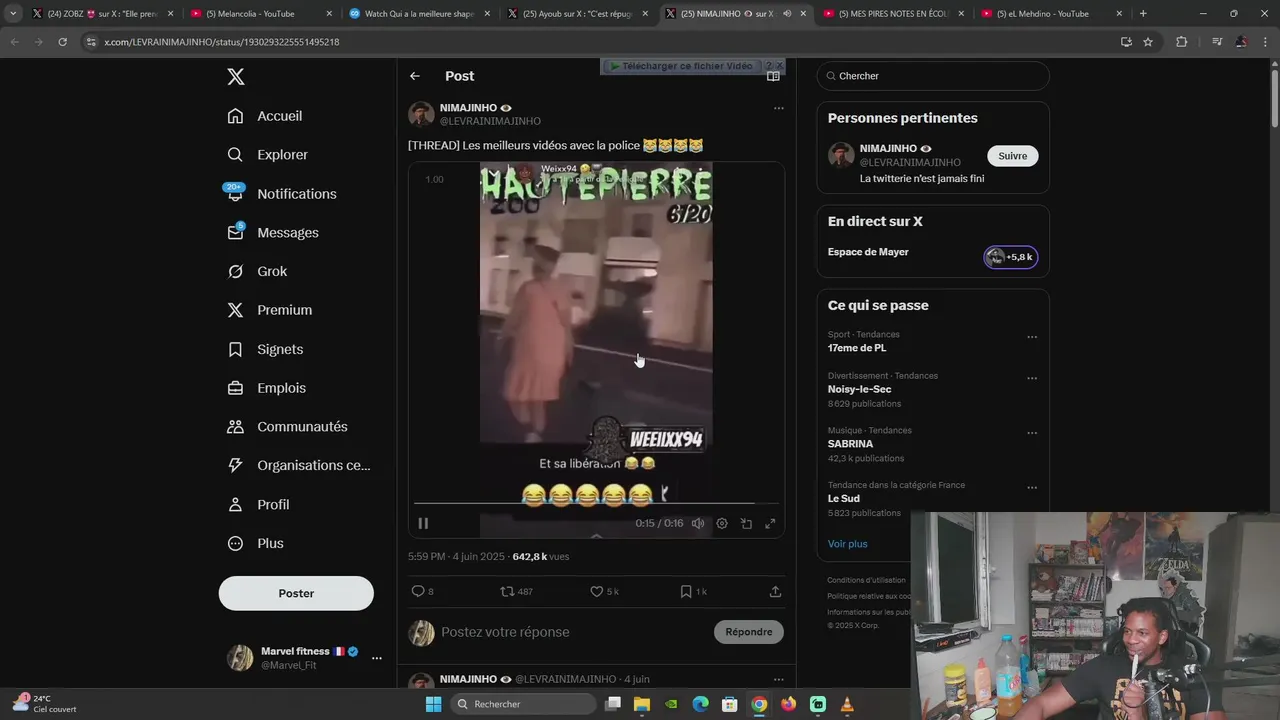1280x720 pixels.
Task: Bookmark page with star icon
Action: coord(1148,42)
